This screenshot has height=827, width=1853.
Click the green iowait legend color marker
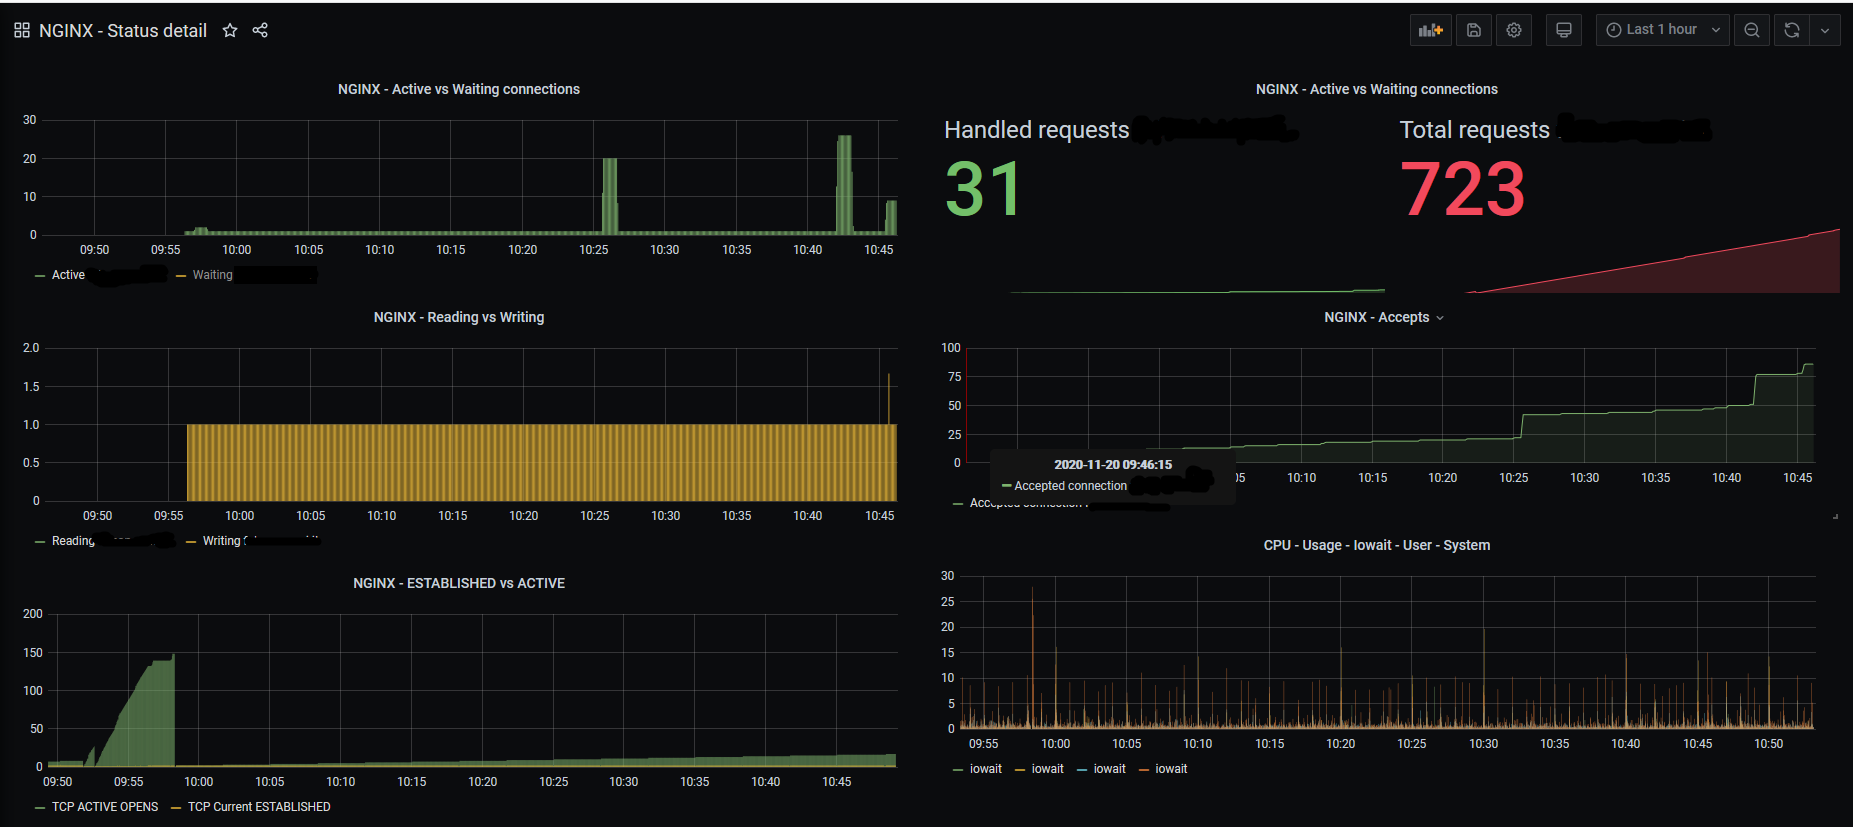coord(959,770)
